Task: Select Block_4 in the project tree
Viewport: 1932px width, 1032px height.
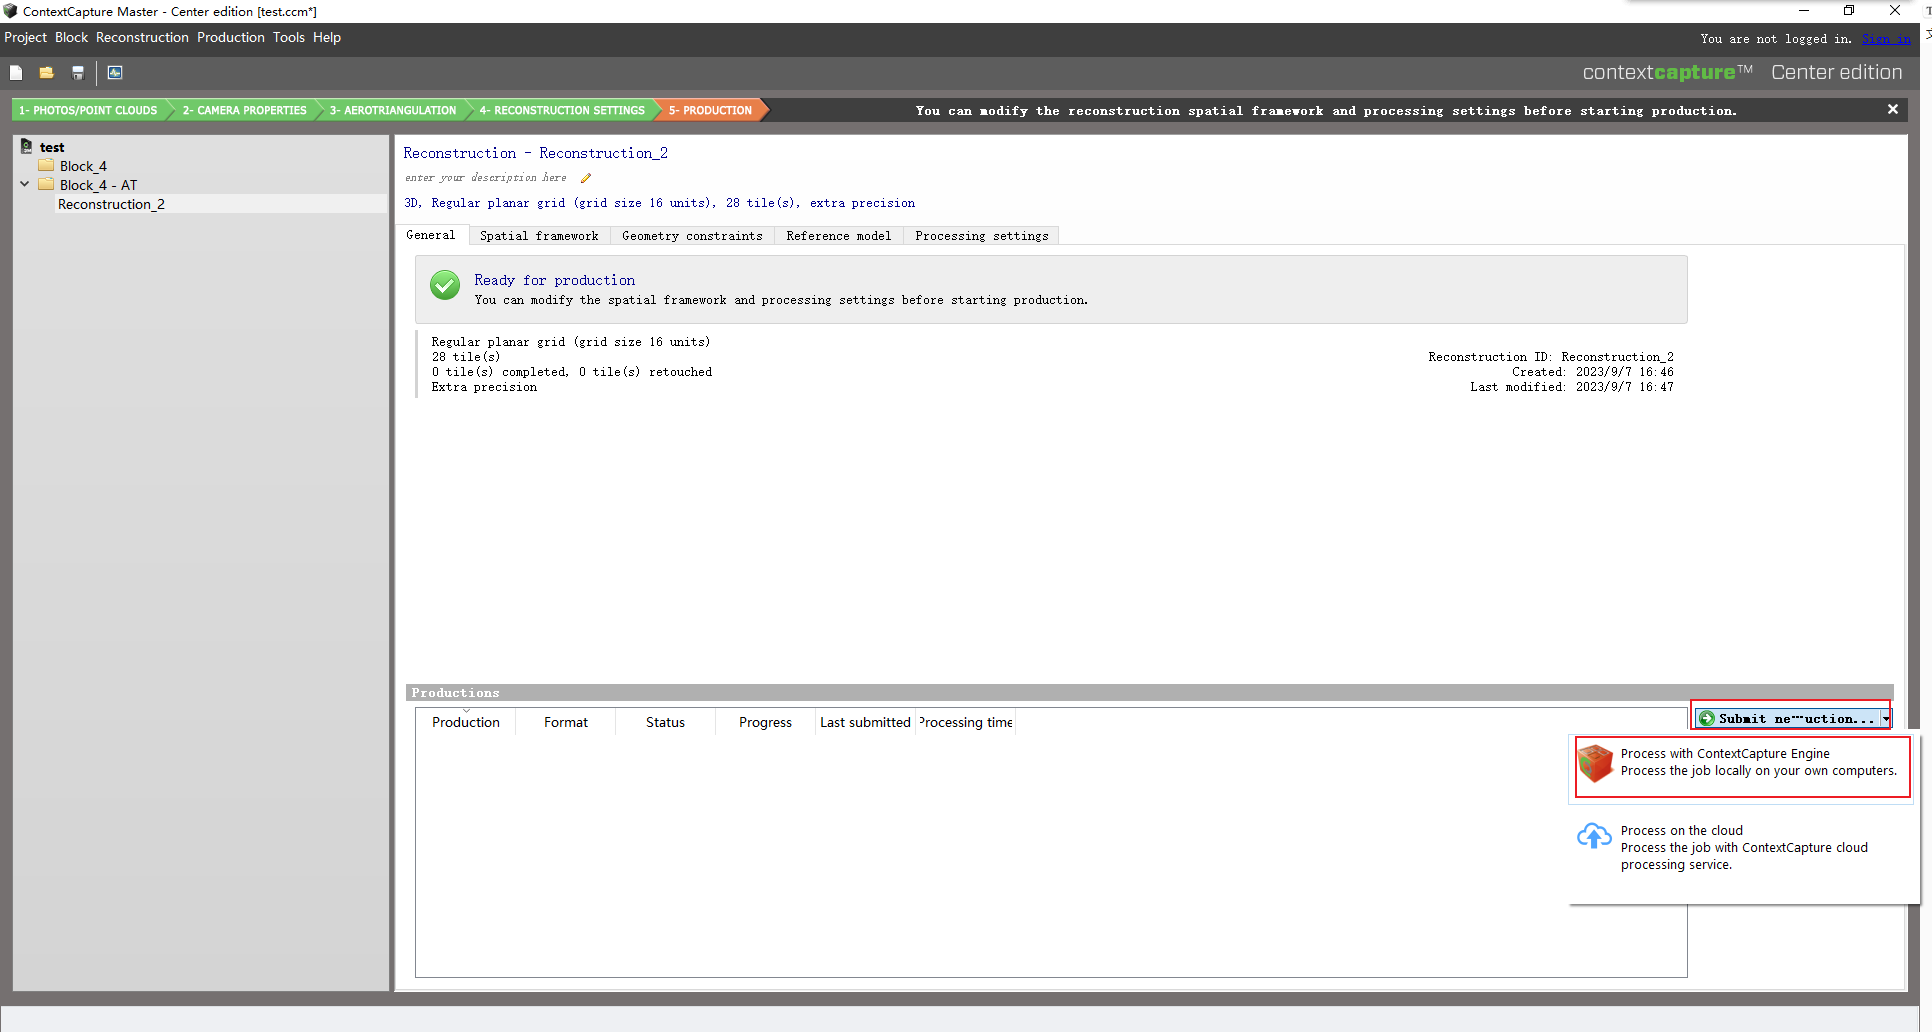Action: point(83,166)
